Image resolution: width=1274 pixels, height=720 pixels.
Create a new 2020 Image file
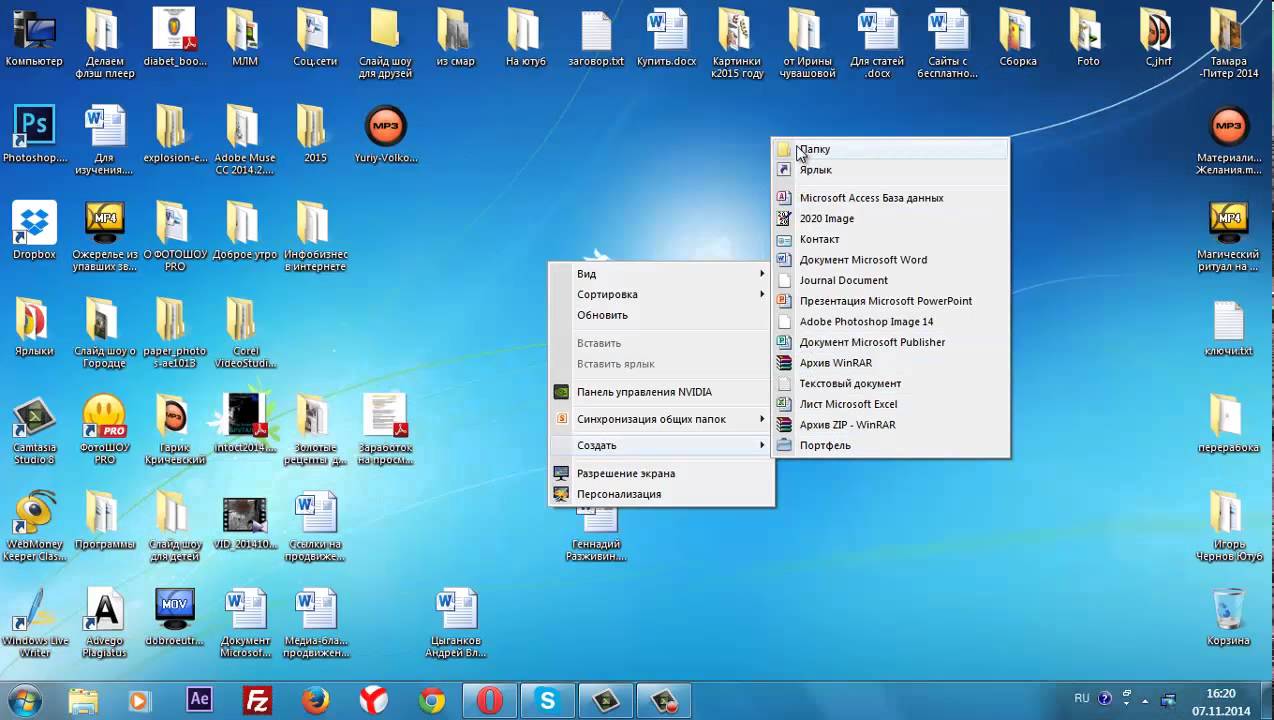pyautogui.click(x=890, y=218)
